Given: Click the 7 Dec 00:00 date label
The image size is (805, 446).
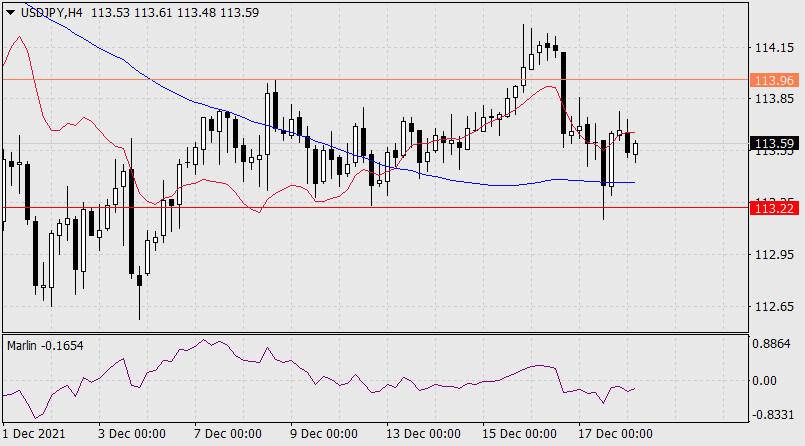Looking at the screenshot, I should 228,434.
